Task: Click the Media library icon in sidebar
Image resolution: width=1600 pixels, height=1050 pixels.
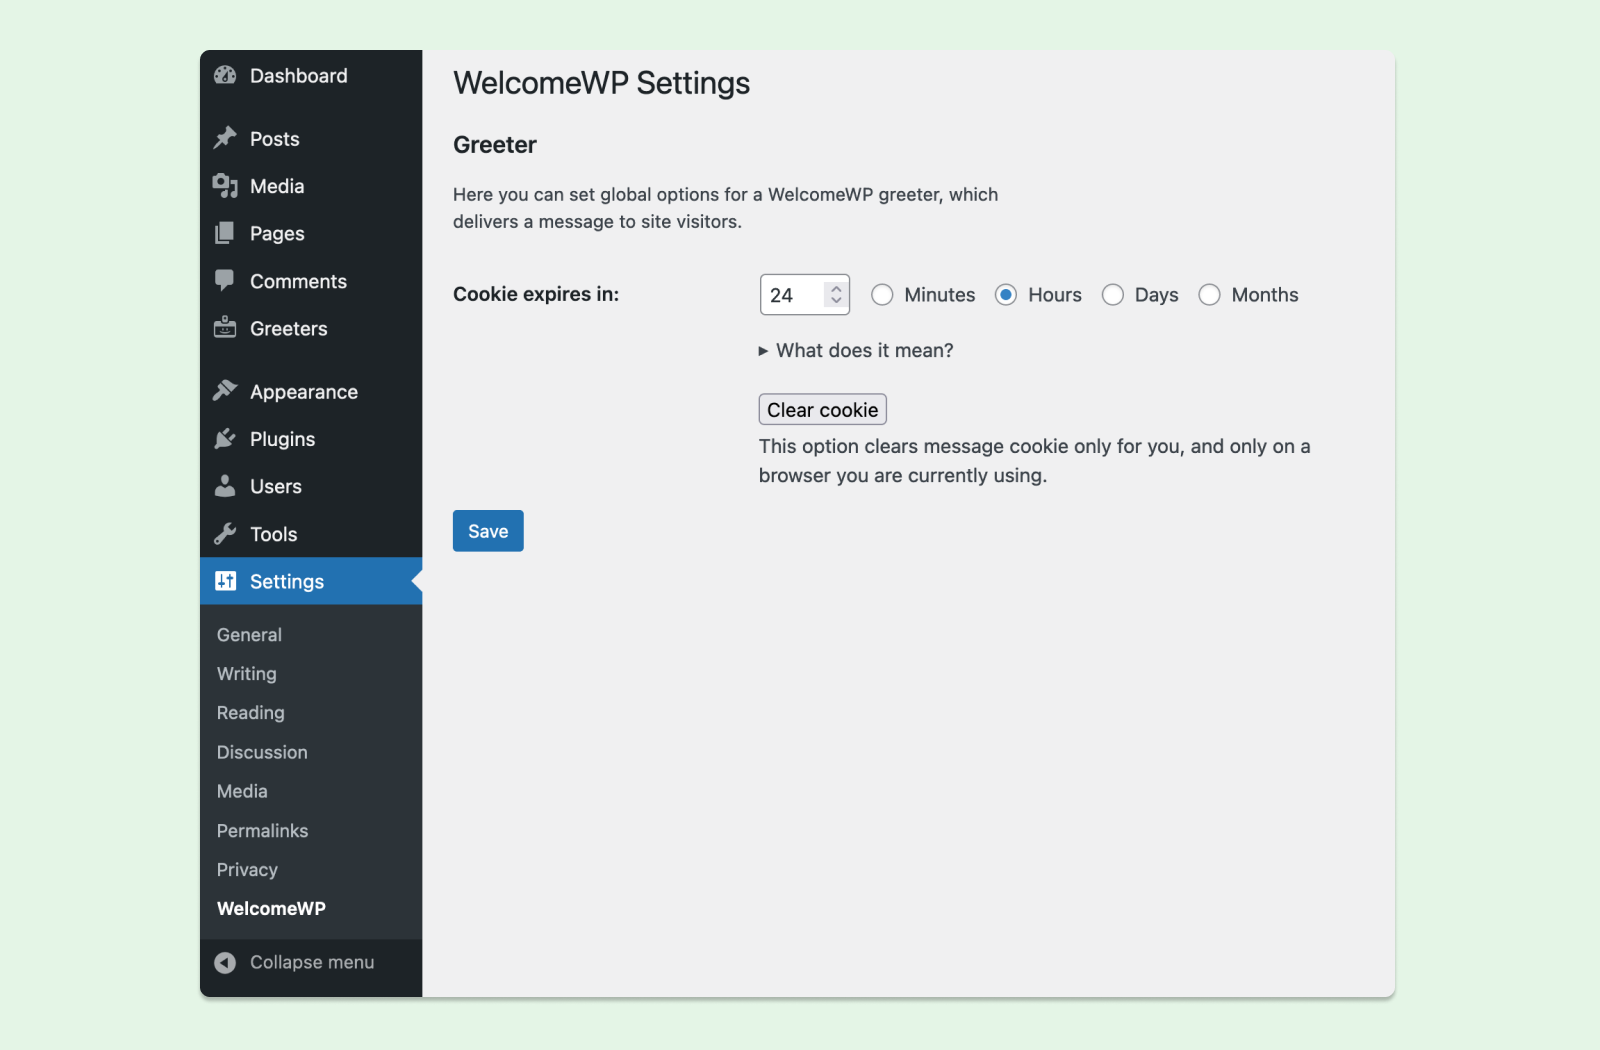Action: [225, 186]
